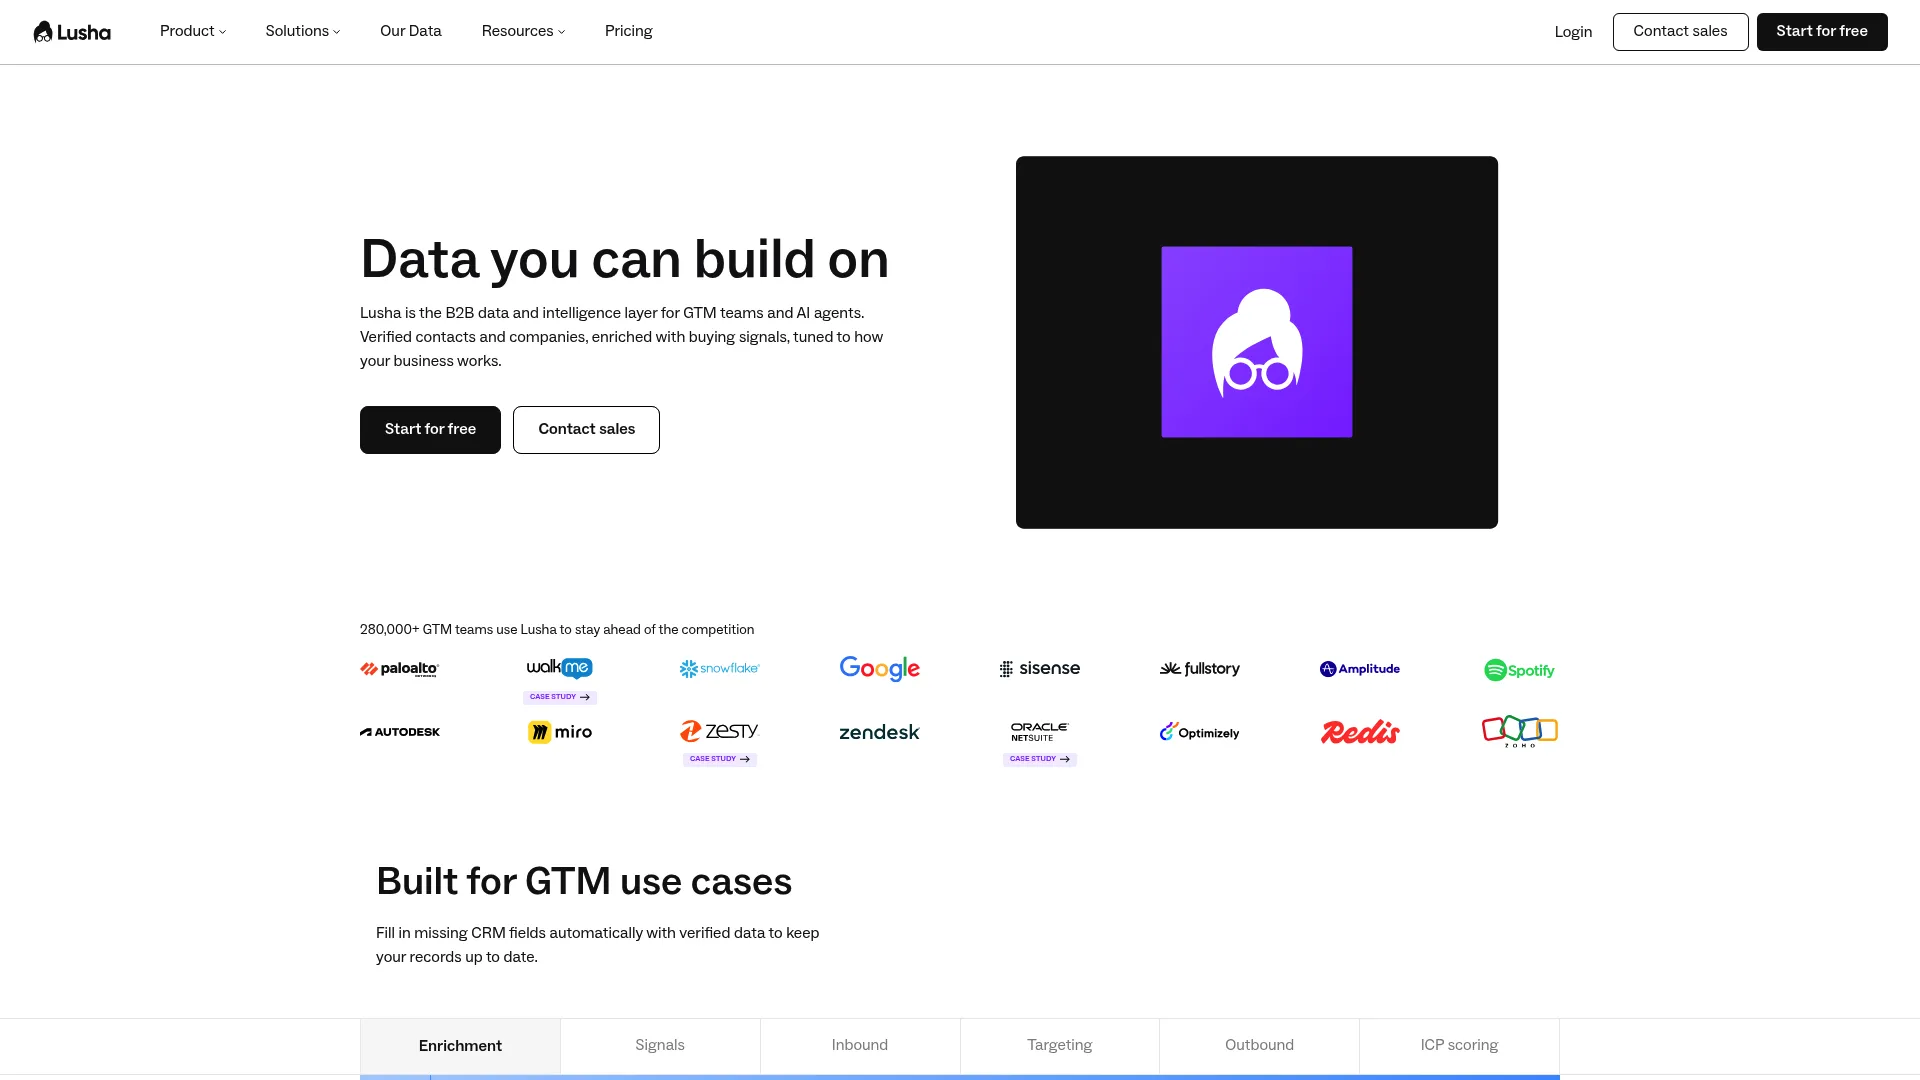Screen dimensions: 1920x1080
Task: Switch to the Signals tab
Action: point(660,1046)
